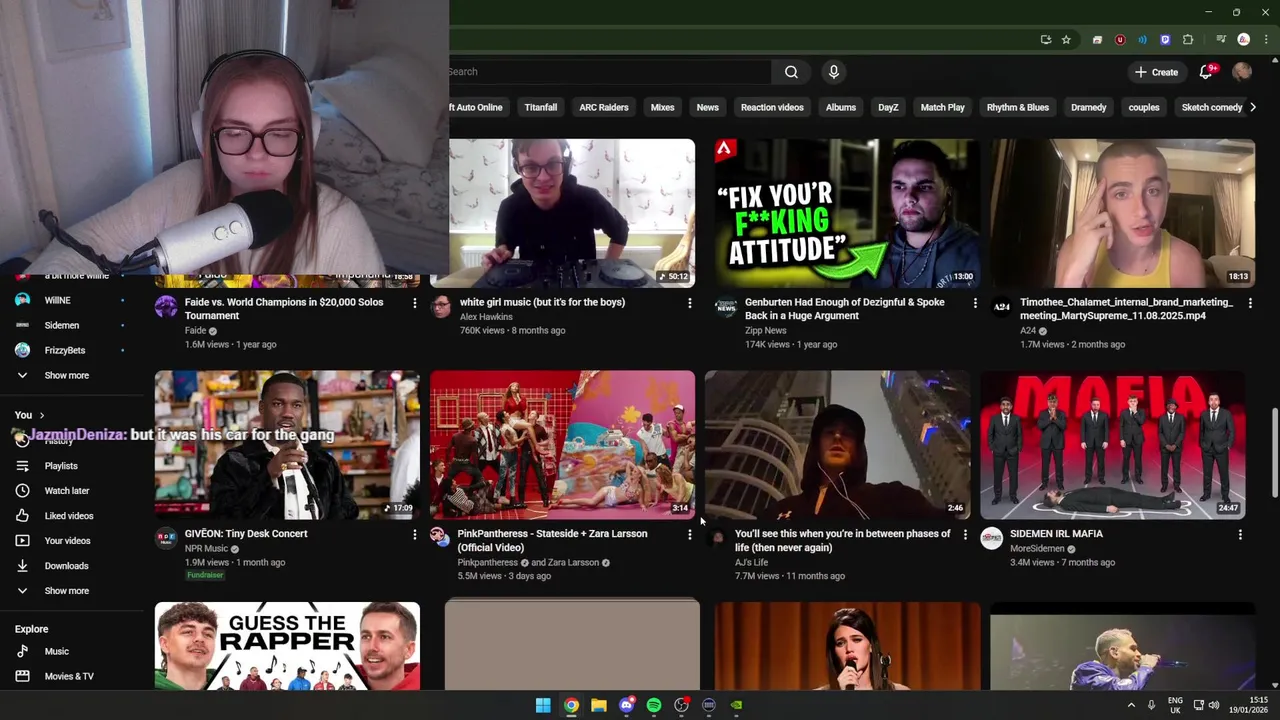This screenshot has width=1280, height=720.
Task: Open Liked videos in the sidebar
Action: tap(70, 516)
